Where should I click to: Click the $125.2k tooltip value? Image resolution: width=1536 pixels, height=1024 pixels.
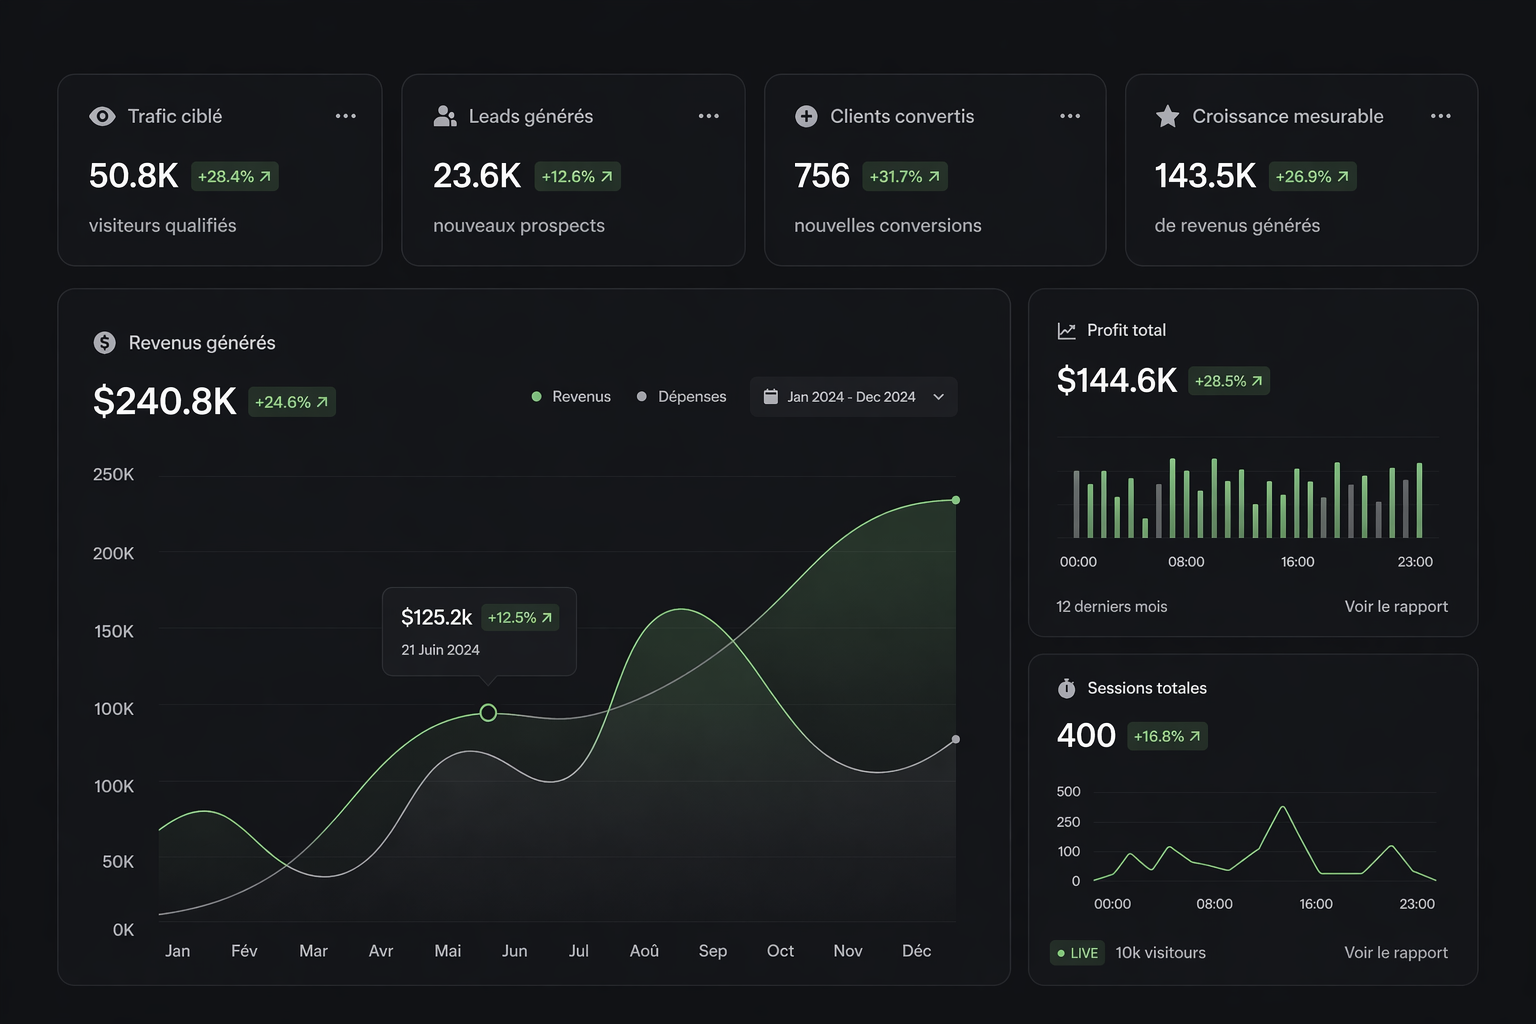click(436, 618)
